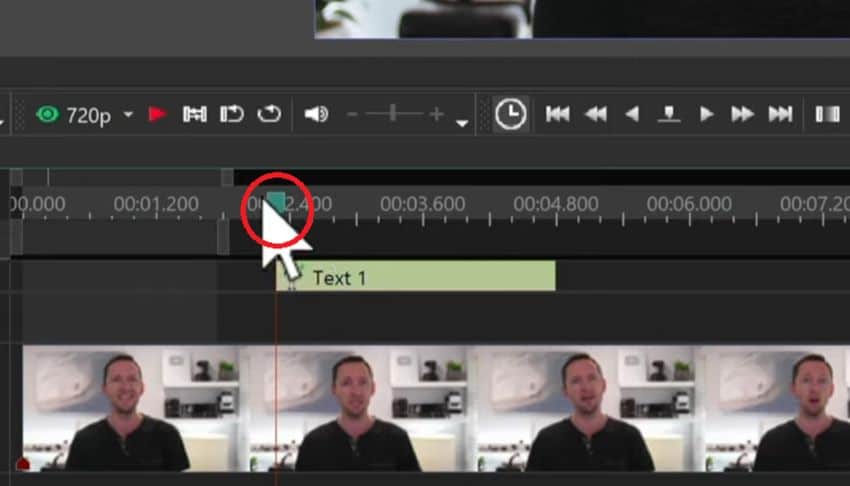Click the rewind double-arrow button

pos(595,114)
